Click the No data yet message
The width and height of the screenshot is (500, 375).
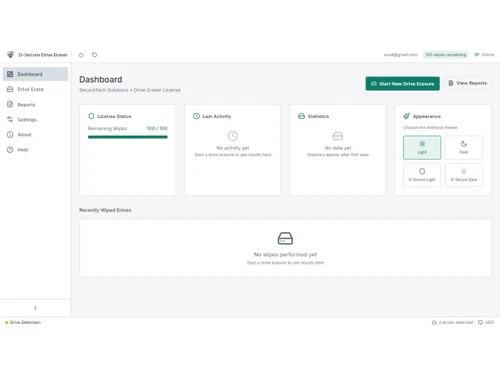pyautogui.click(x=338, y=148)
